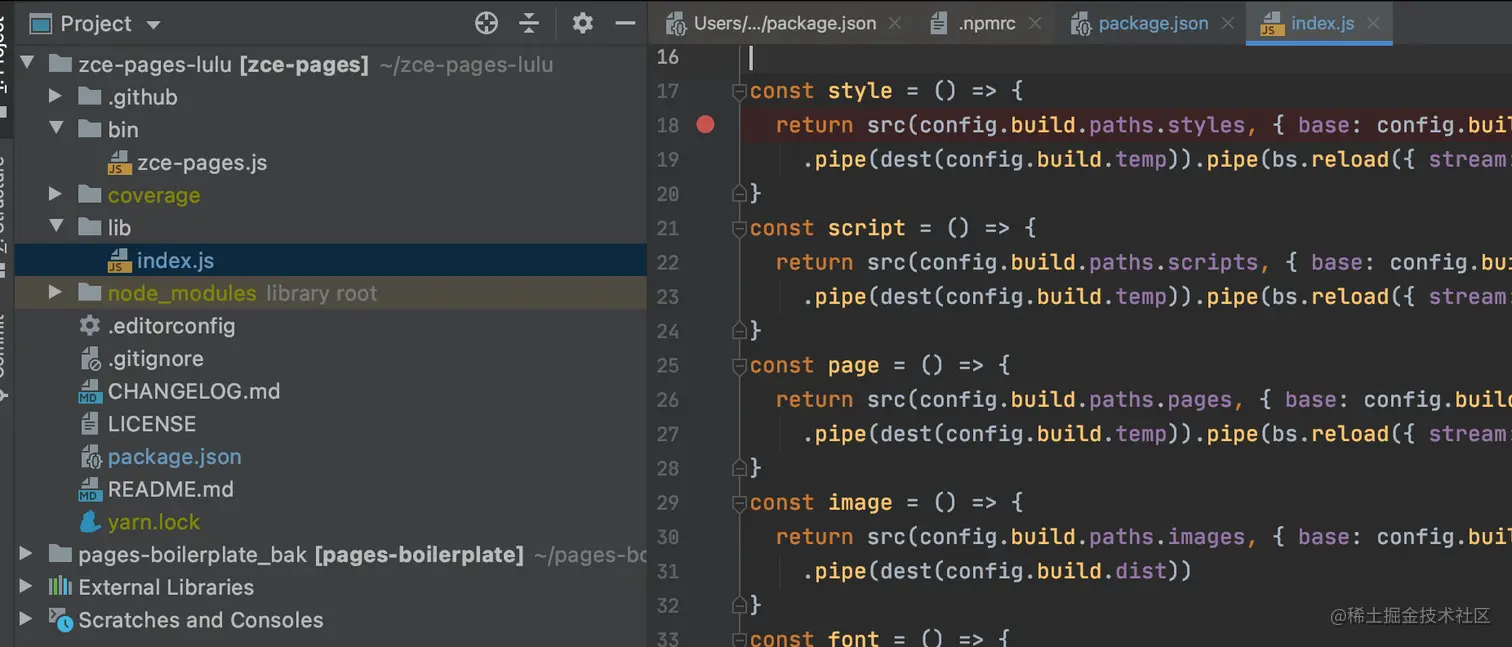Select yarn.lock in the project tree
The image size is (1512, 647).
(x=153, y=522)
